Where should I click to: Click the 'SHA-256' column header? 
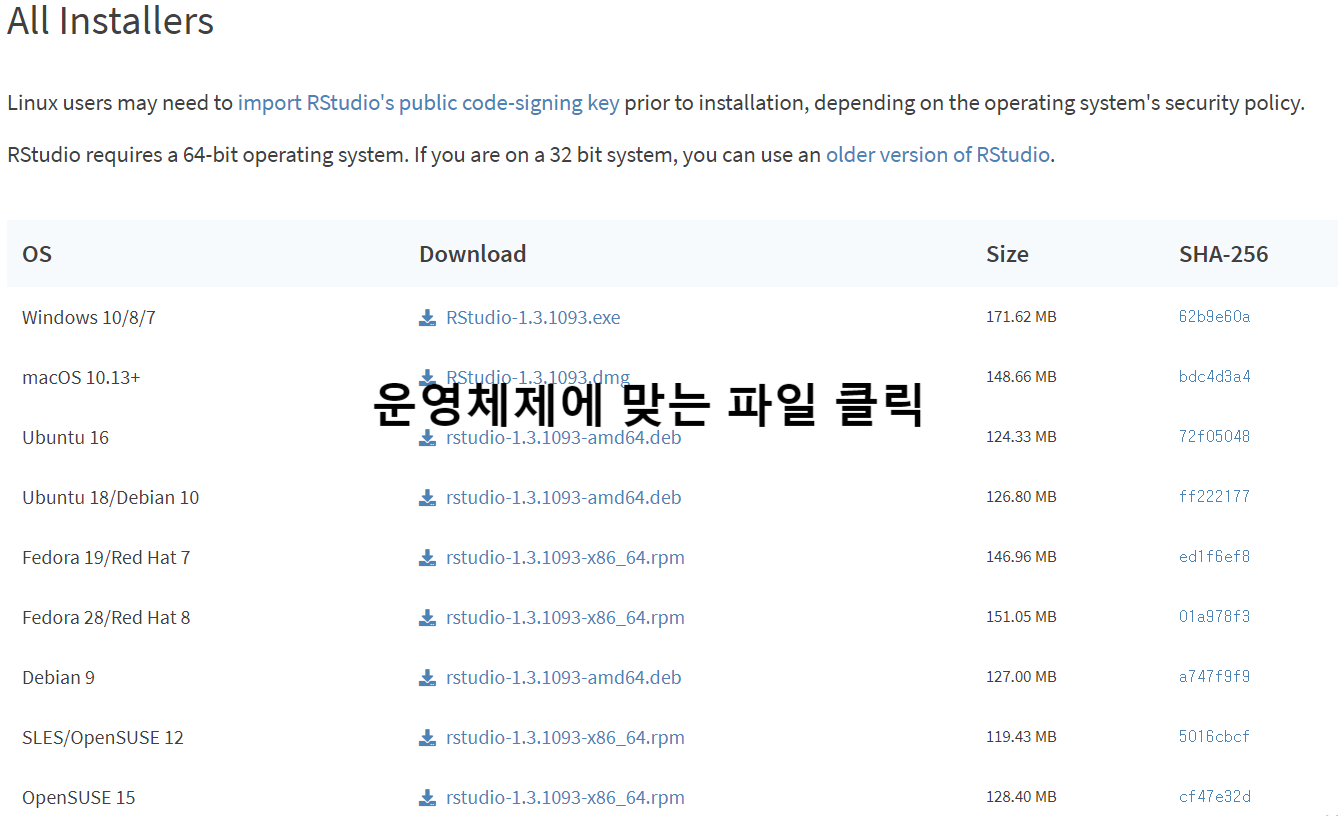click(1223, 254)
